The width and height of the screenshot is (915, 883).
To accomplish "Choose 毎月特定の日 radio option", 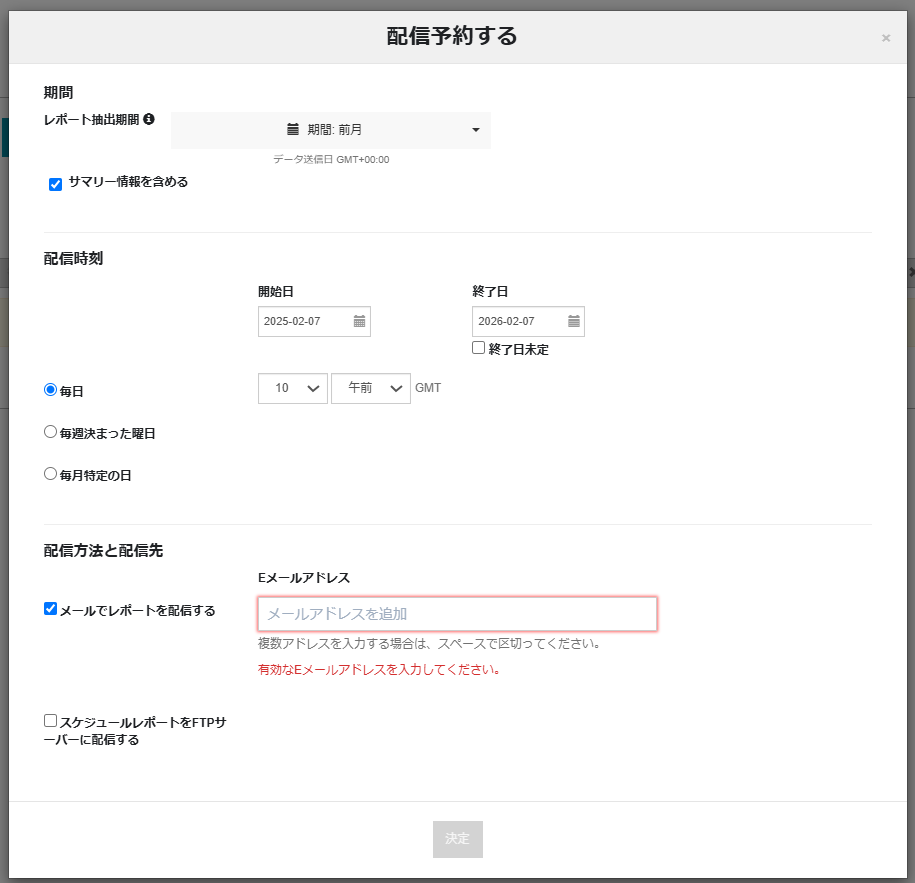I will [x=51, y=474].
